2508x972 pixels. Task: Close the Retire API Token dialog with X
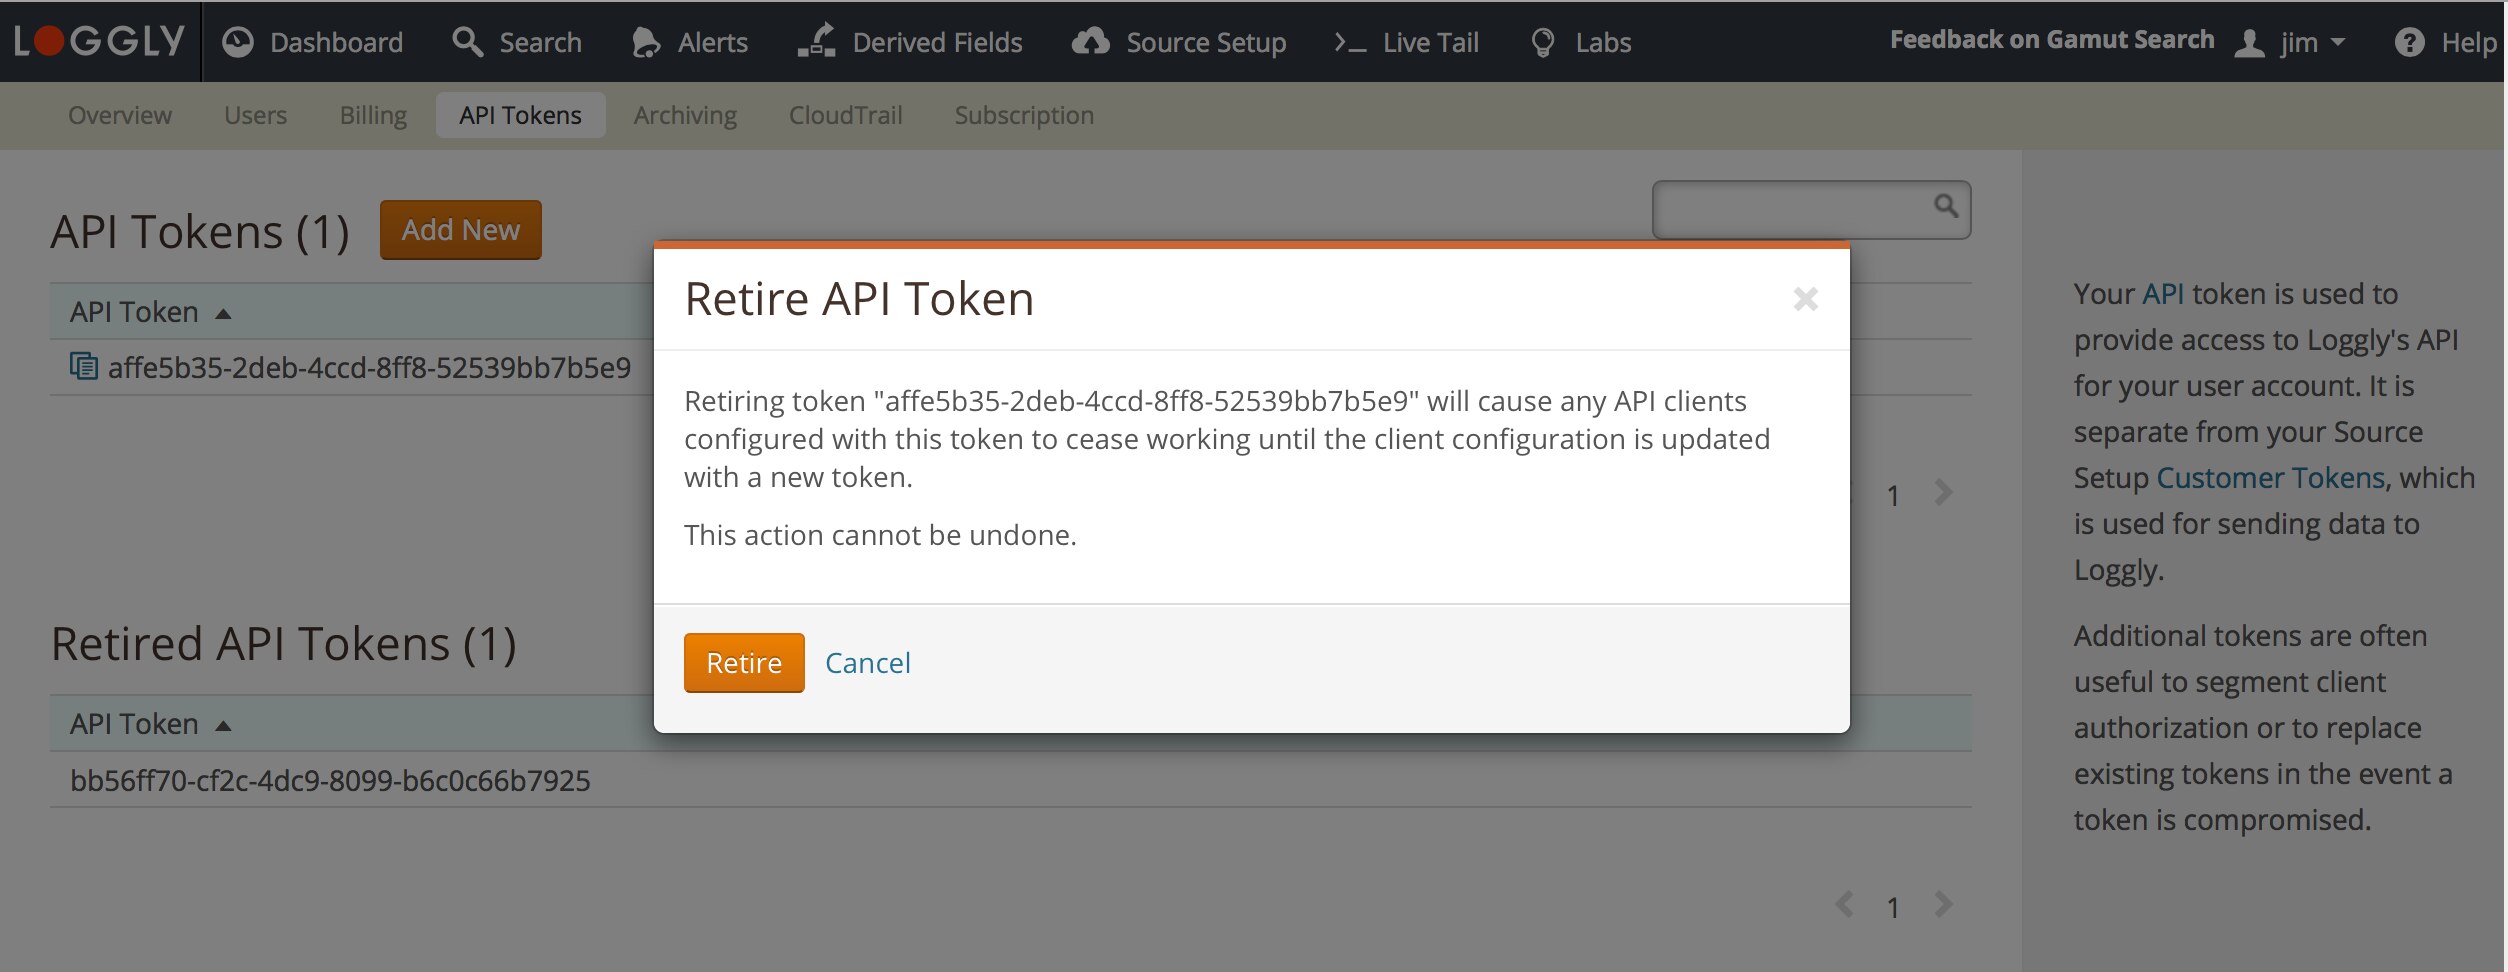[x=1805, y=299]
